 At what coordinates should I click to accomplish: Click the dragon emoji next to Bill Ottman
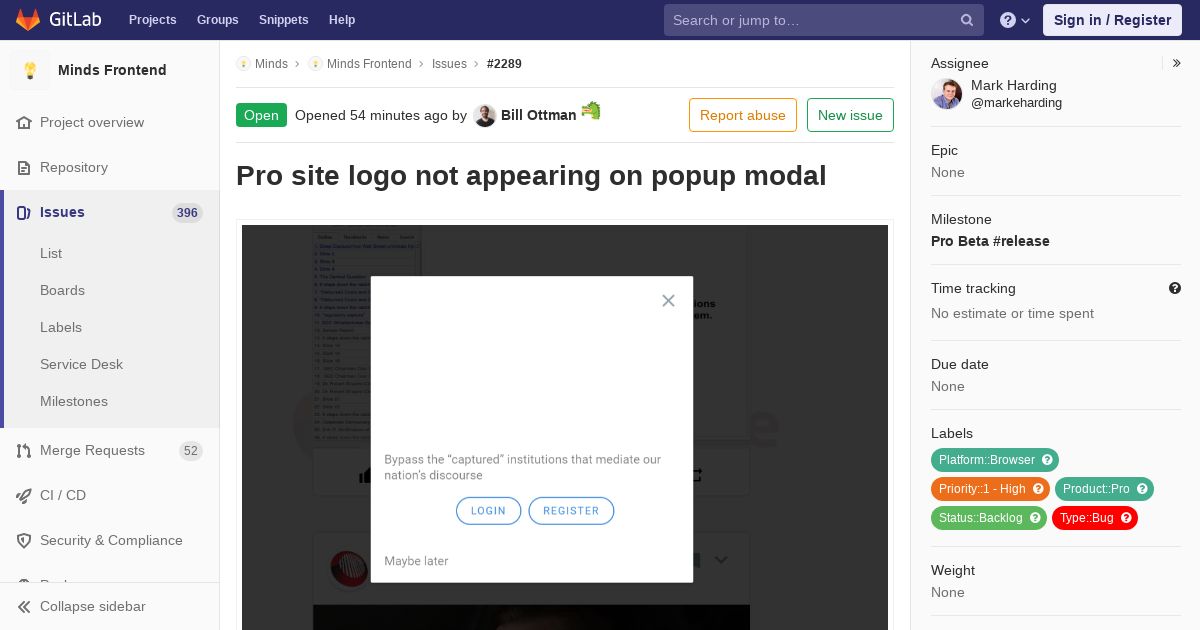click(591, 111)
